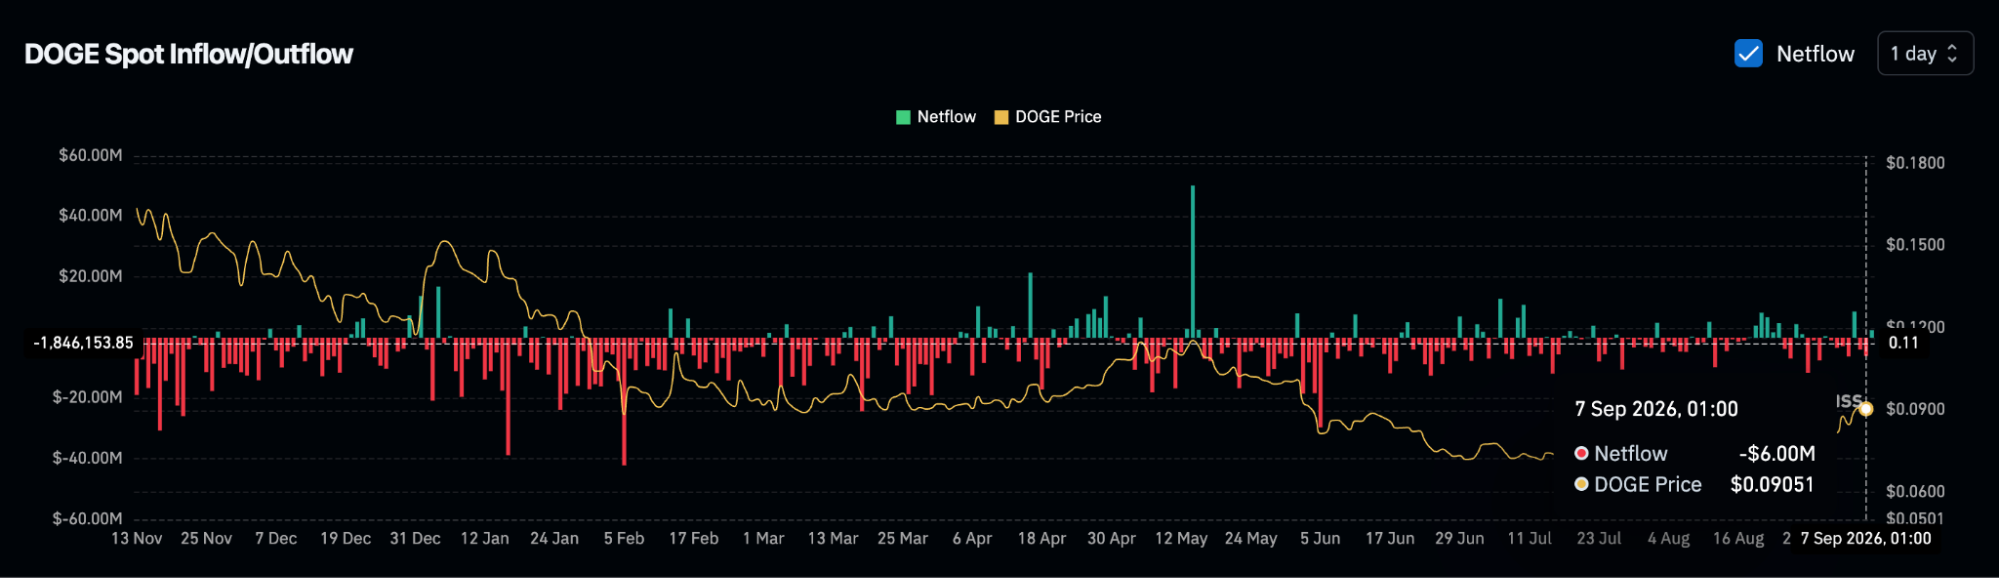Viewport: 1999px width, 578px height.
Task: Uncheck the Netflow checkbox
Action: pos(1748,54)
